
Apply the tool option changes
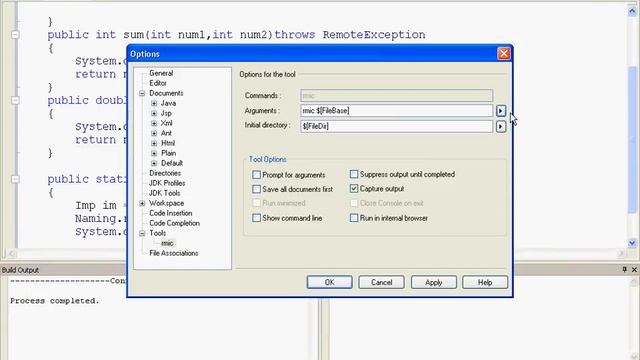pos(433,282)
